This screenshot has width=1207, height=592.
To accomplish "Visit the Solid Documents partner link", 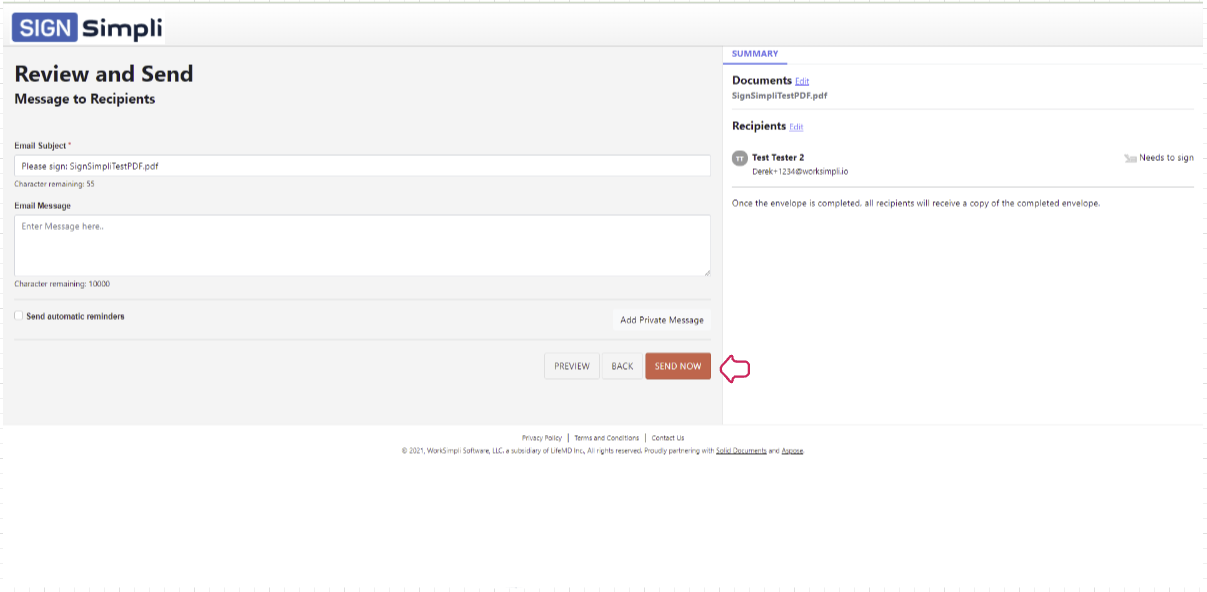I will 741,451.
